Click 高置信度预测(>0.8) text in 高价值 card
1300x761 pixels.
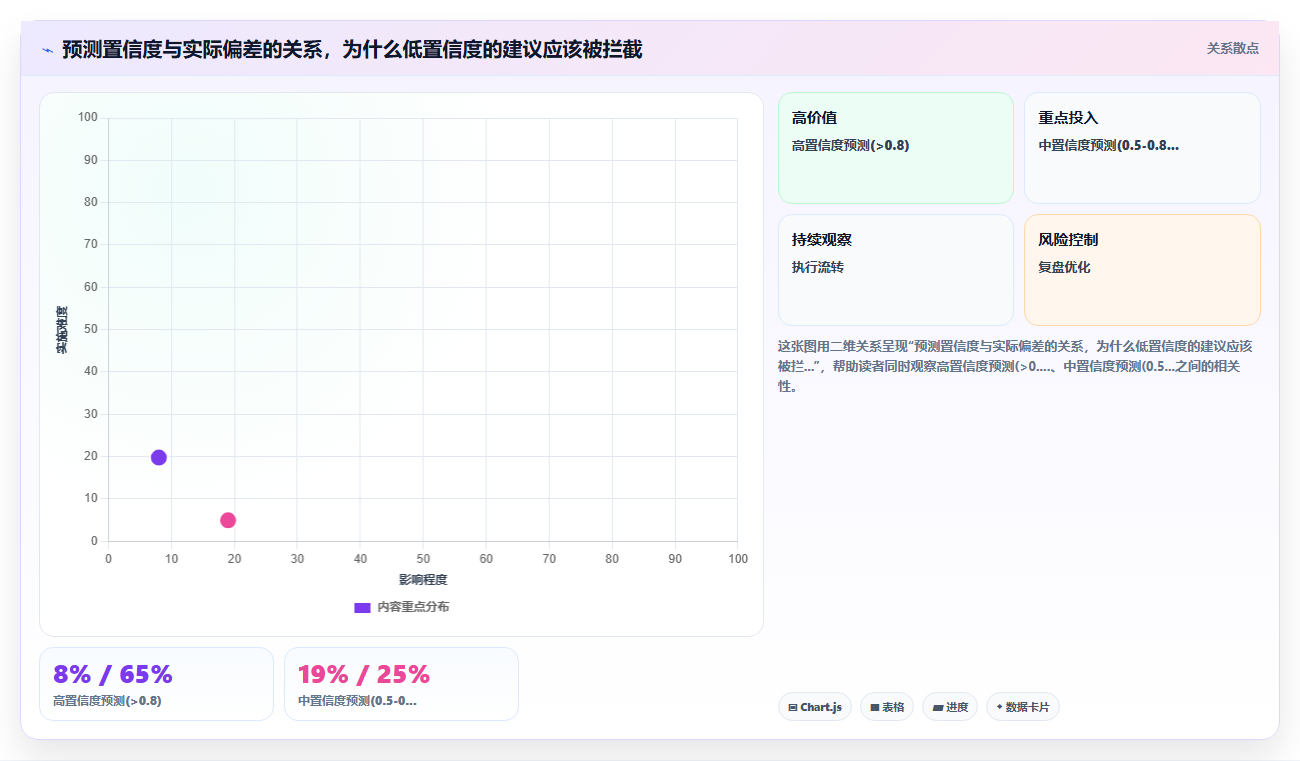tap(850, 145)
